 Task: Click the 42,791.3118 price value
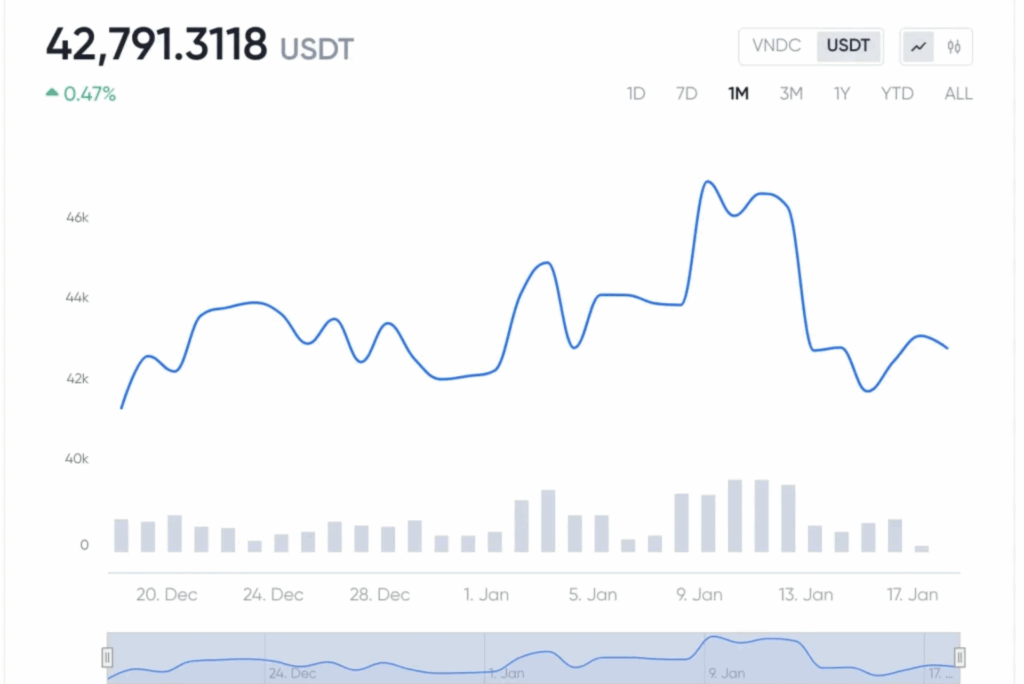click(x=157, y=45)
